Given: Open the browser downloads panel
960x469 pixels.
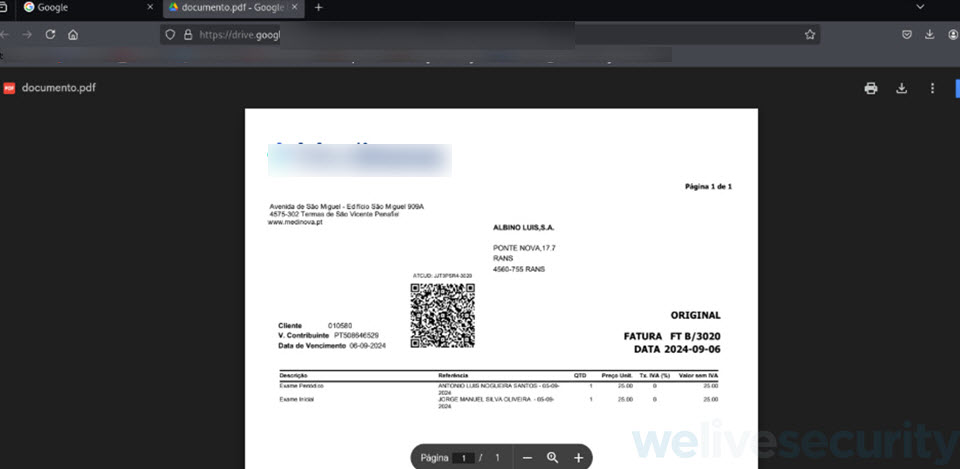Looking at the screenshot, I should pos(929,35).
